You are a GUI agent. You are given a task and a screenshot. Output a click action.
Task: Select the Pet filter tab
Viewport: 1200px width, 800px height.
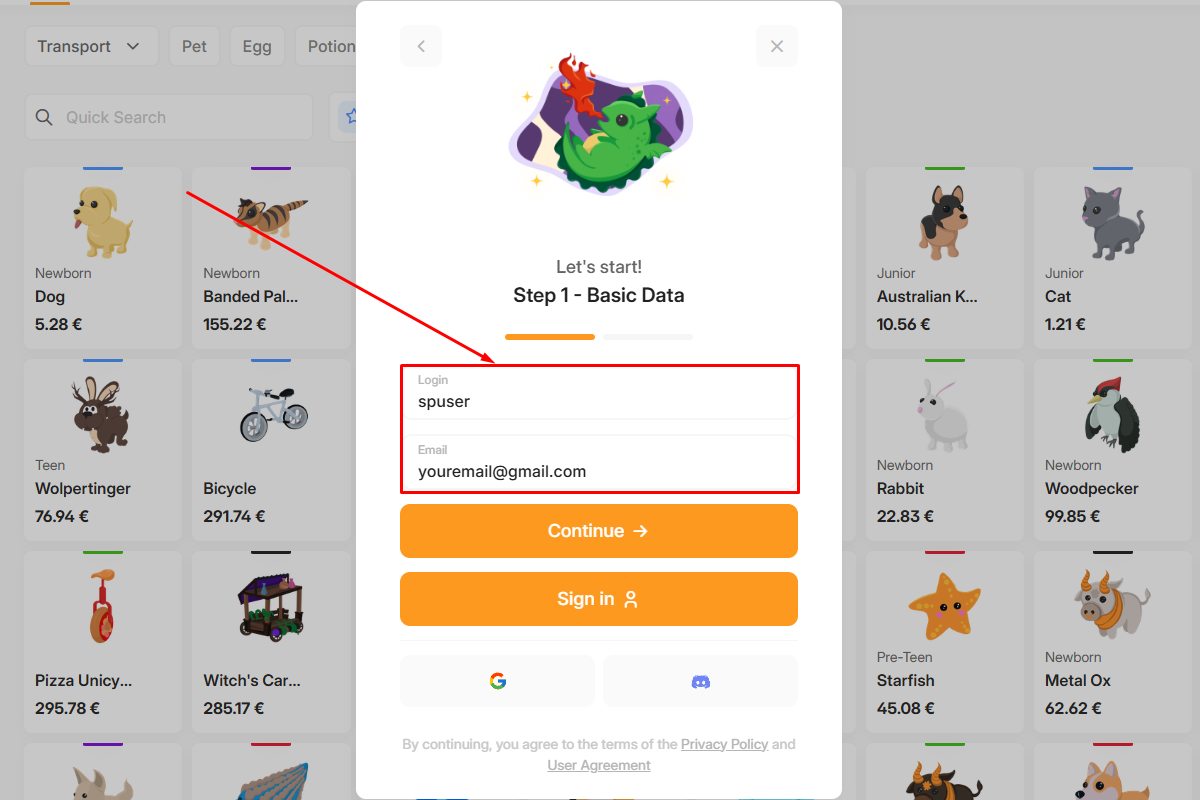pyautogui.click(x=195, y=46)
